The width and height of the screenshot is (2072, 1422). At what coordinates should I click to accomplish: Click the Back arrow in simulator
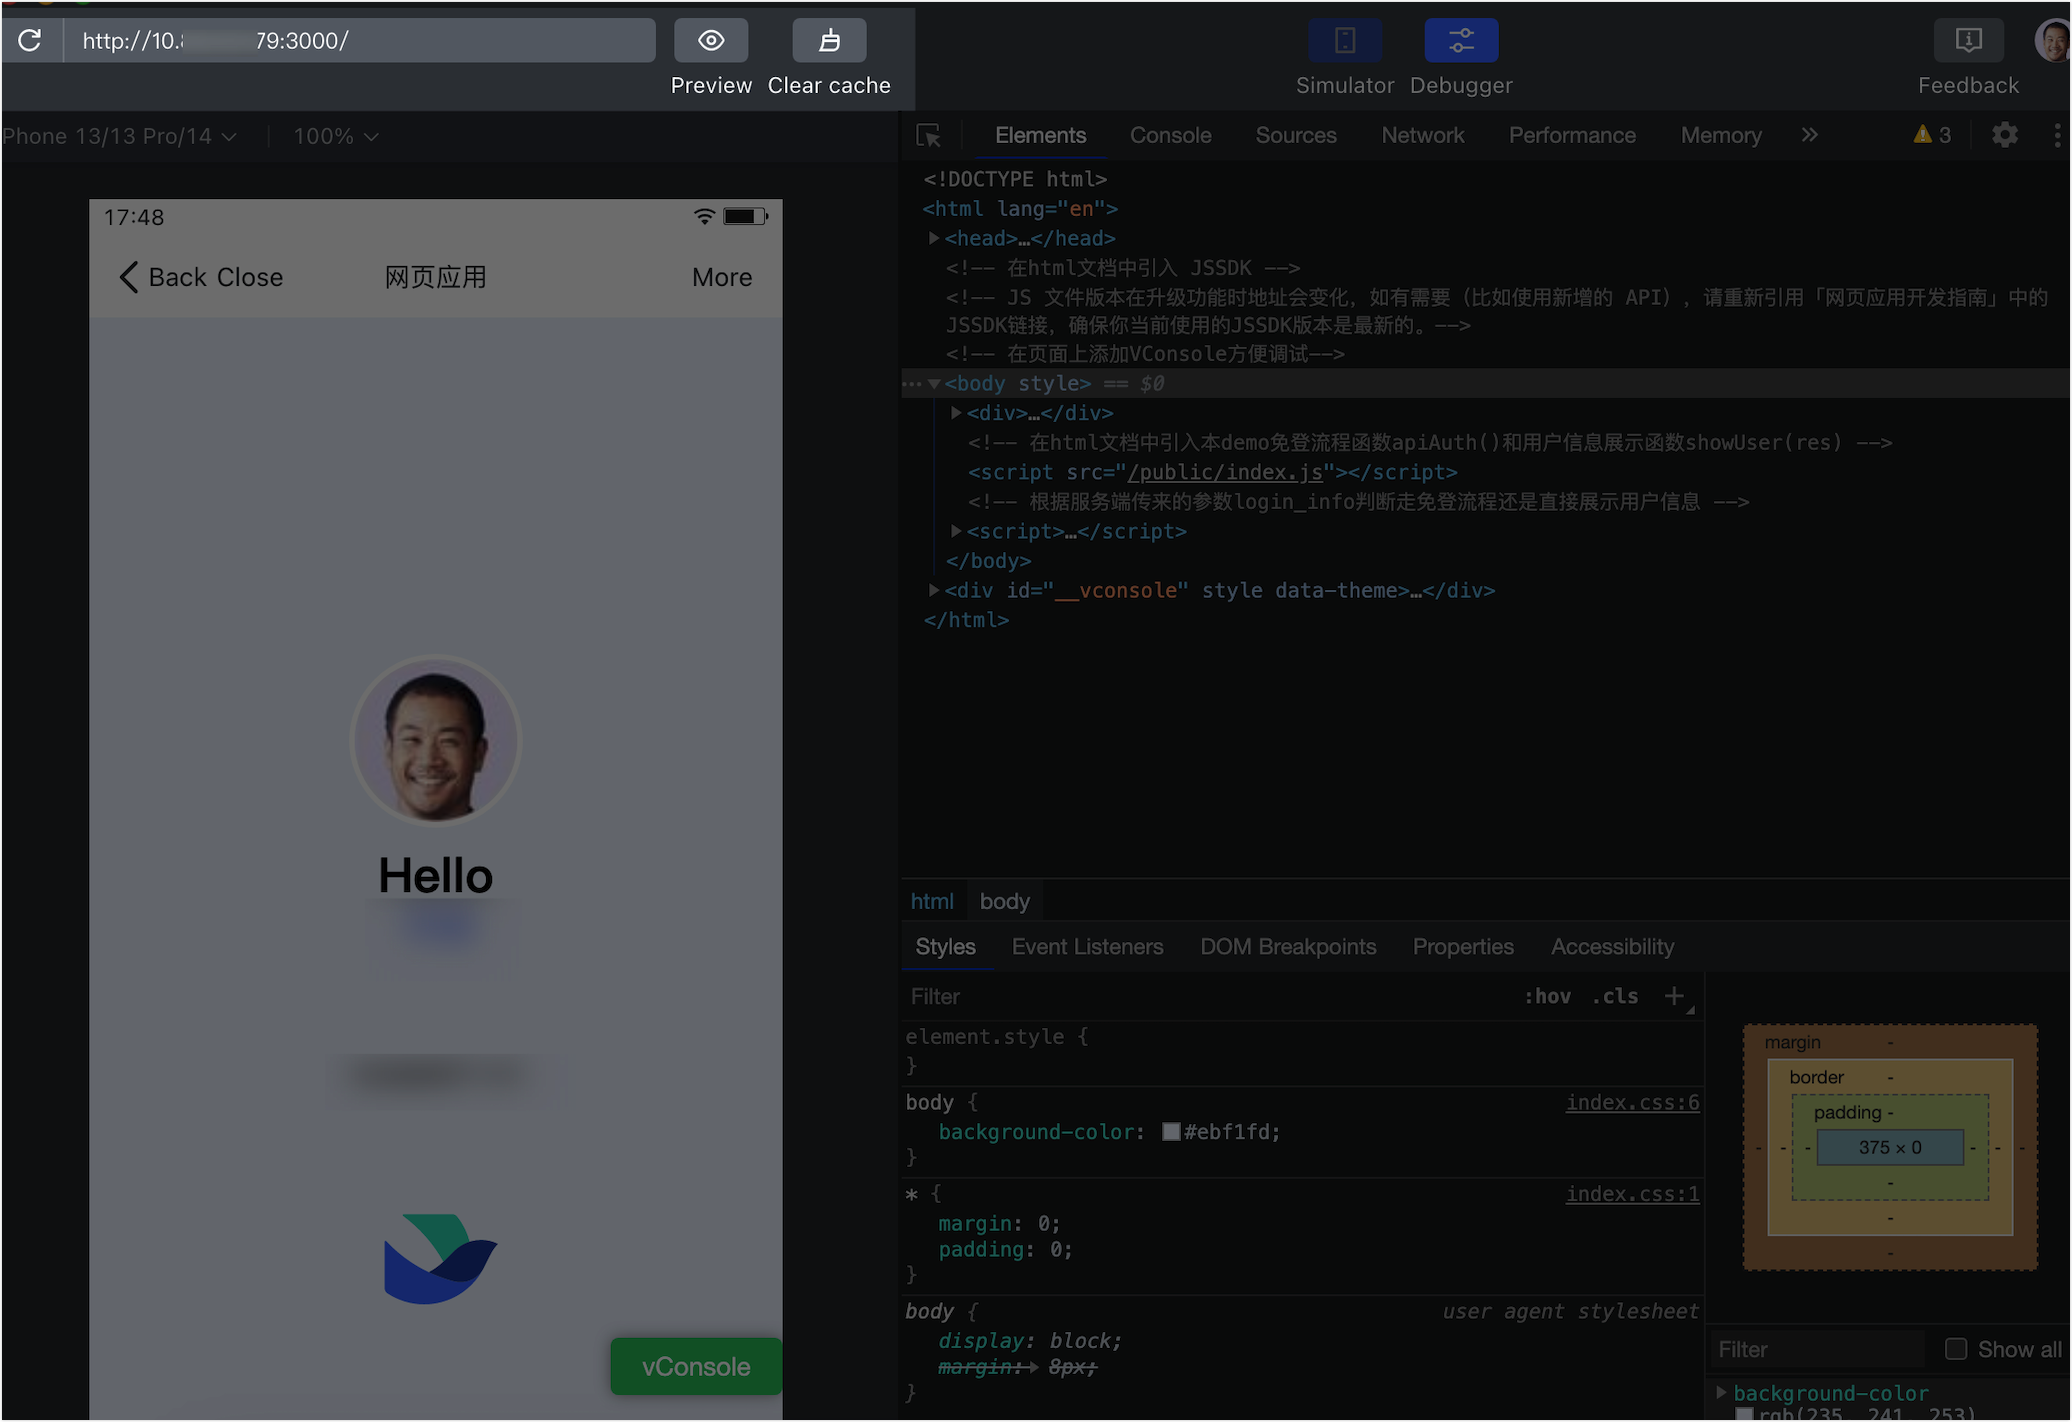128,277
